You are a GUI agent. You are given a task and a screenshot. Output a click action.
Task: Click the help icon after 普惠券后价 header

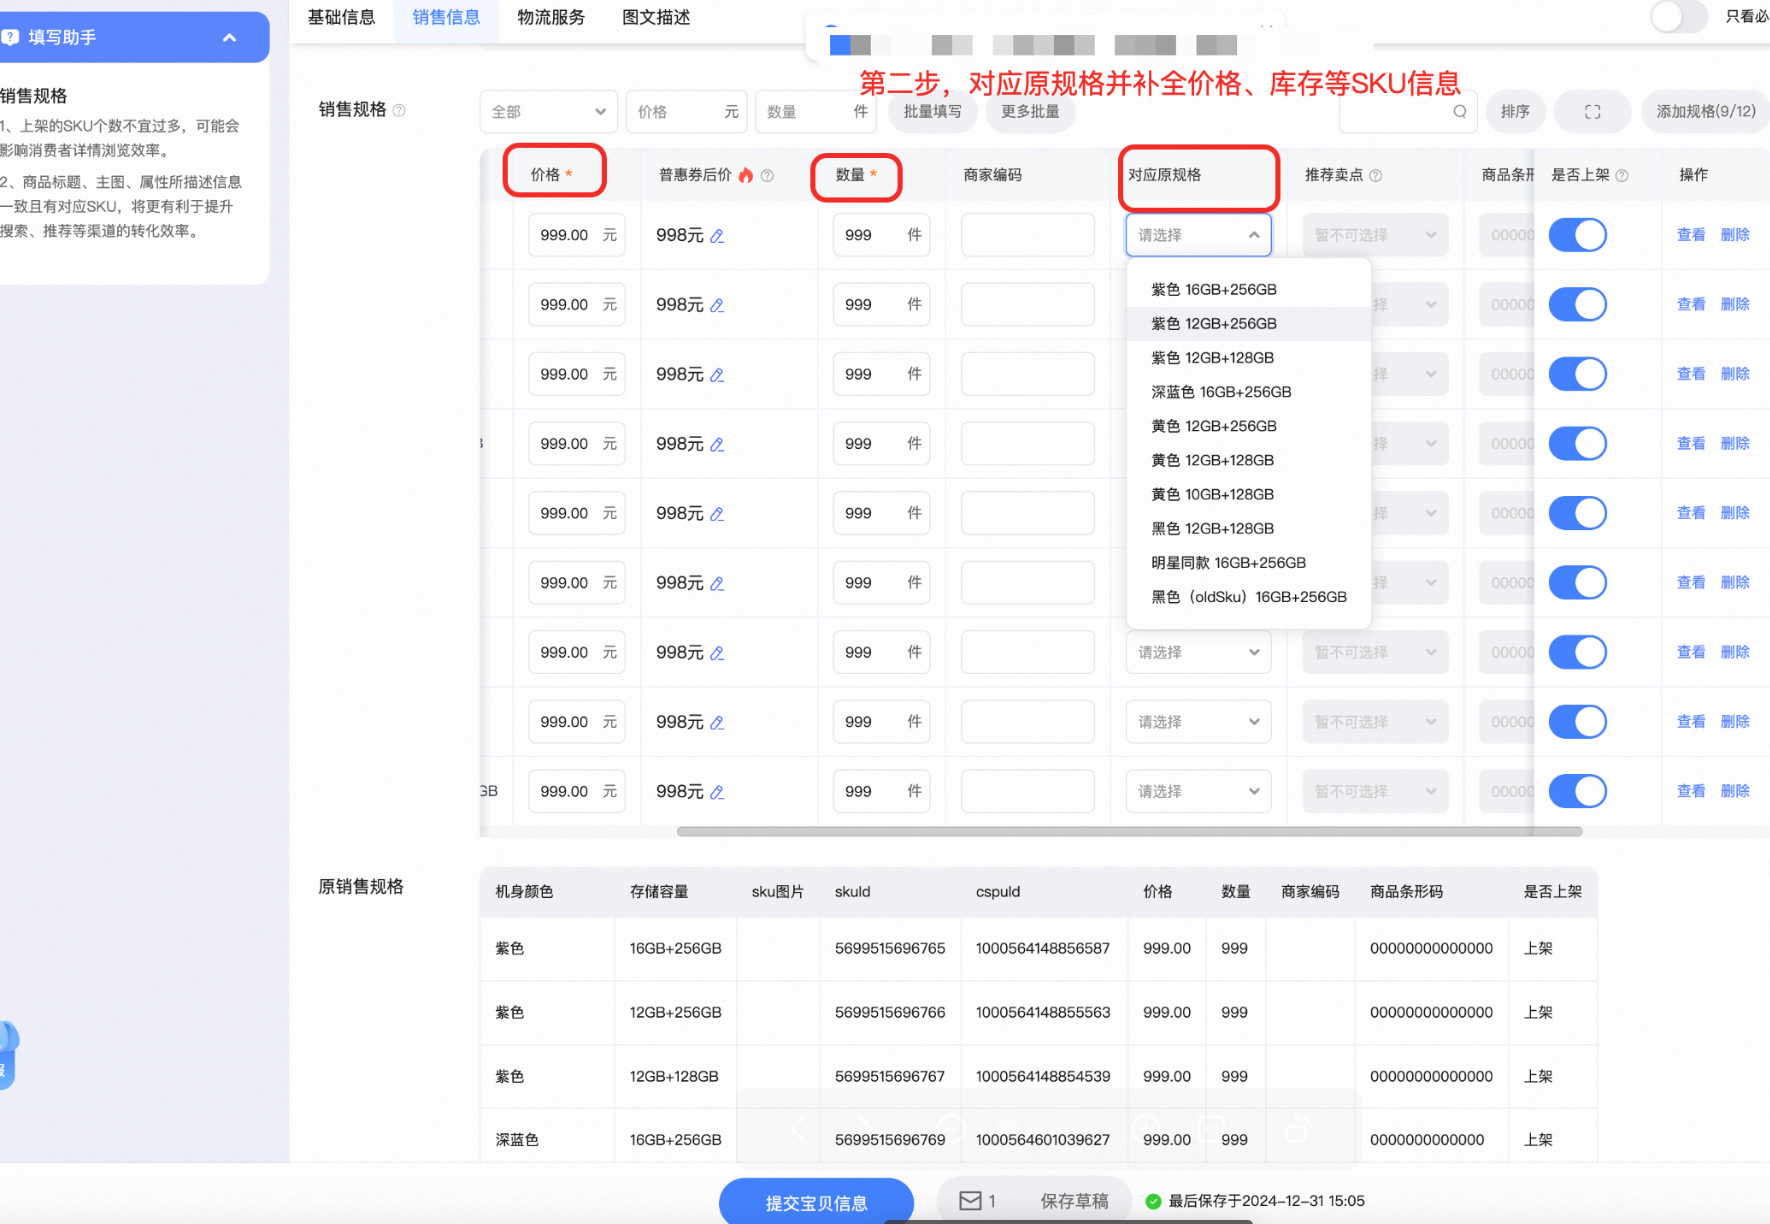pyautogui.click(x=767, y=175)
